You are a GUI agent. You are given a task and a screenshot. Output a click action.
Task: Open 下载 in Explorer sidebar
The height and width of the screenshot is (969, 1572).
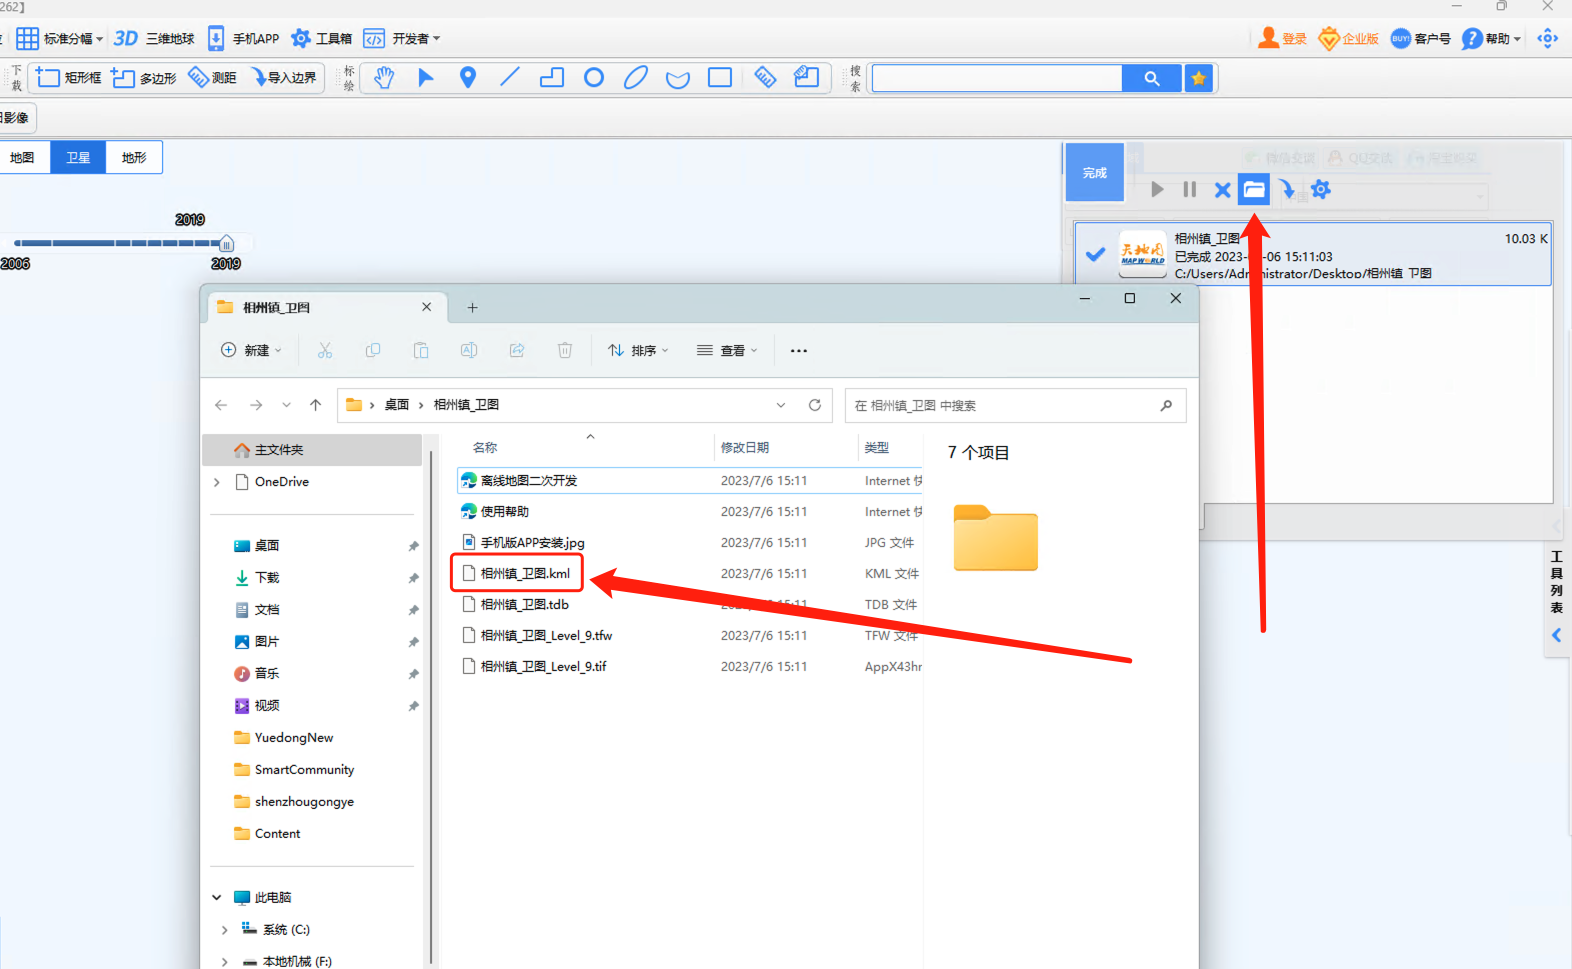click(266, 577)
